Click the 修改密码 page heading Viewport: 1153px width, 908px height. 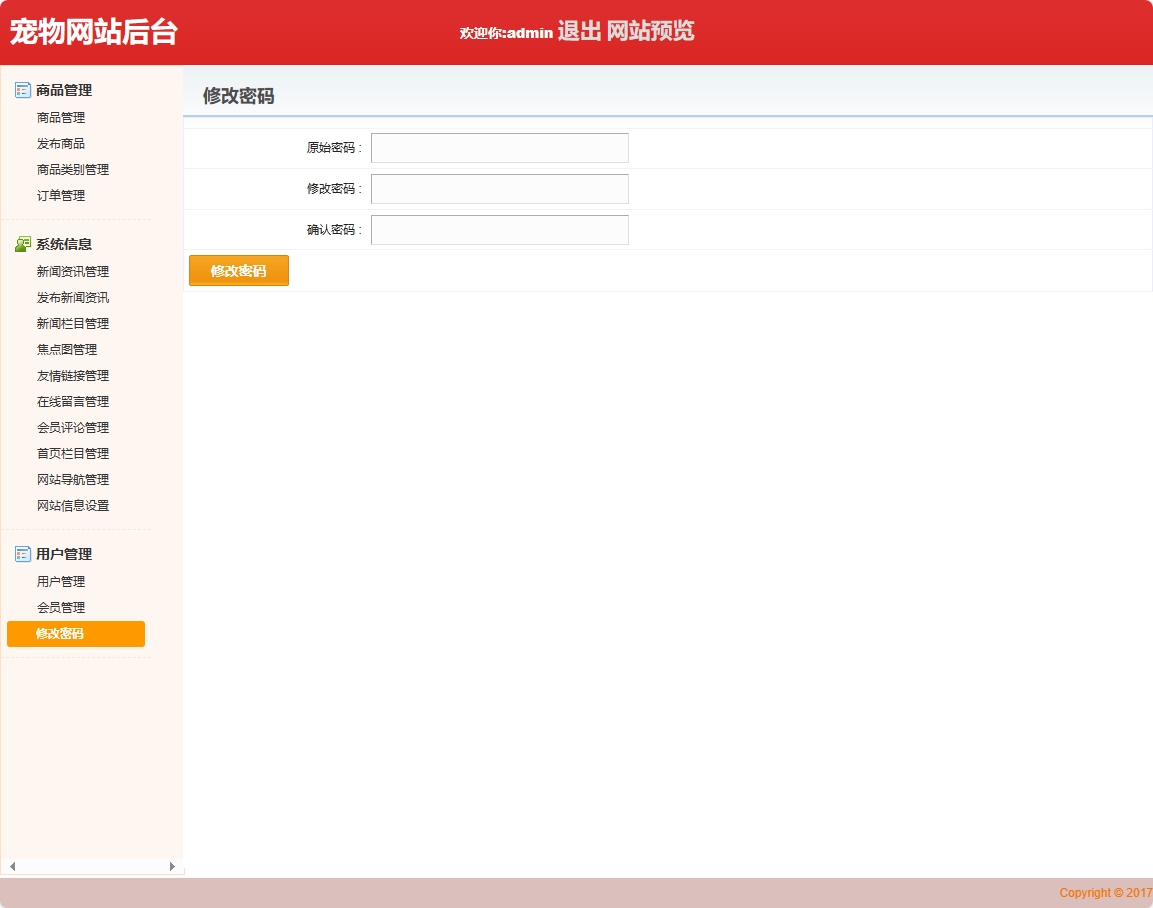(x=238, y=96)
